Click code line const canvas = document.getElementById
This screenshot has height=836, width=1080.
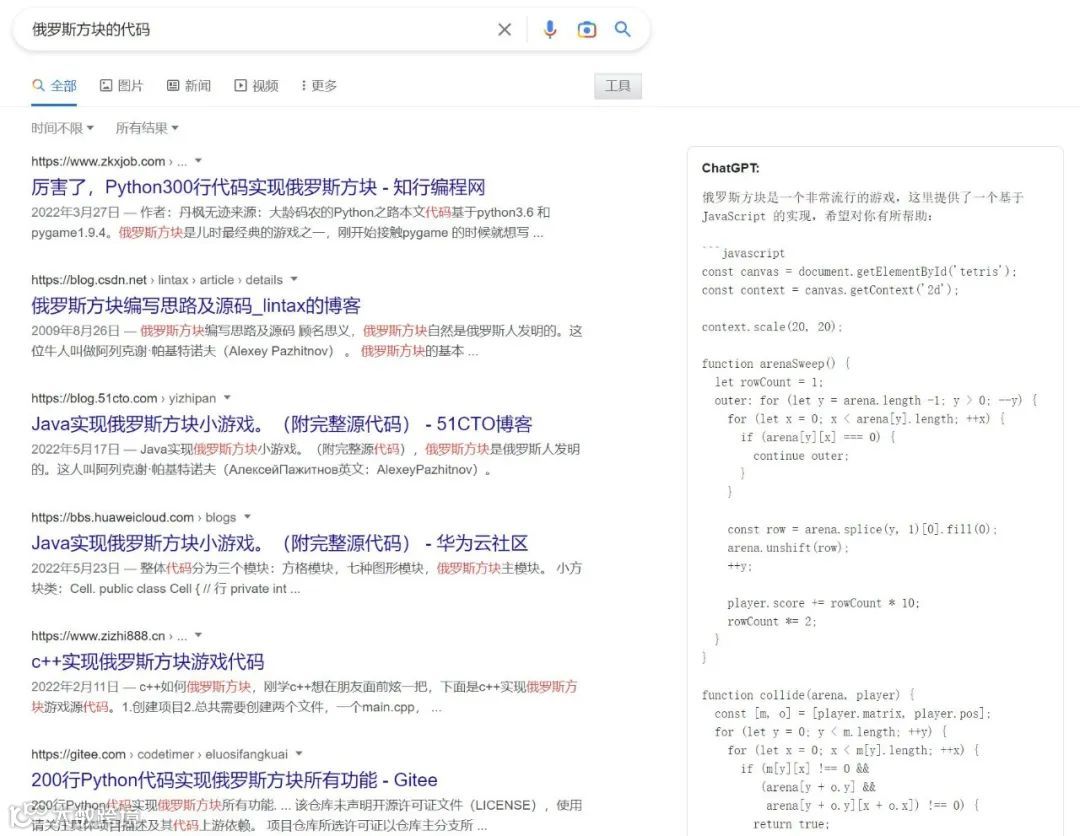click(859, 271)
